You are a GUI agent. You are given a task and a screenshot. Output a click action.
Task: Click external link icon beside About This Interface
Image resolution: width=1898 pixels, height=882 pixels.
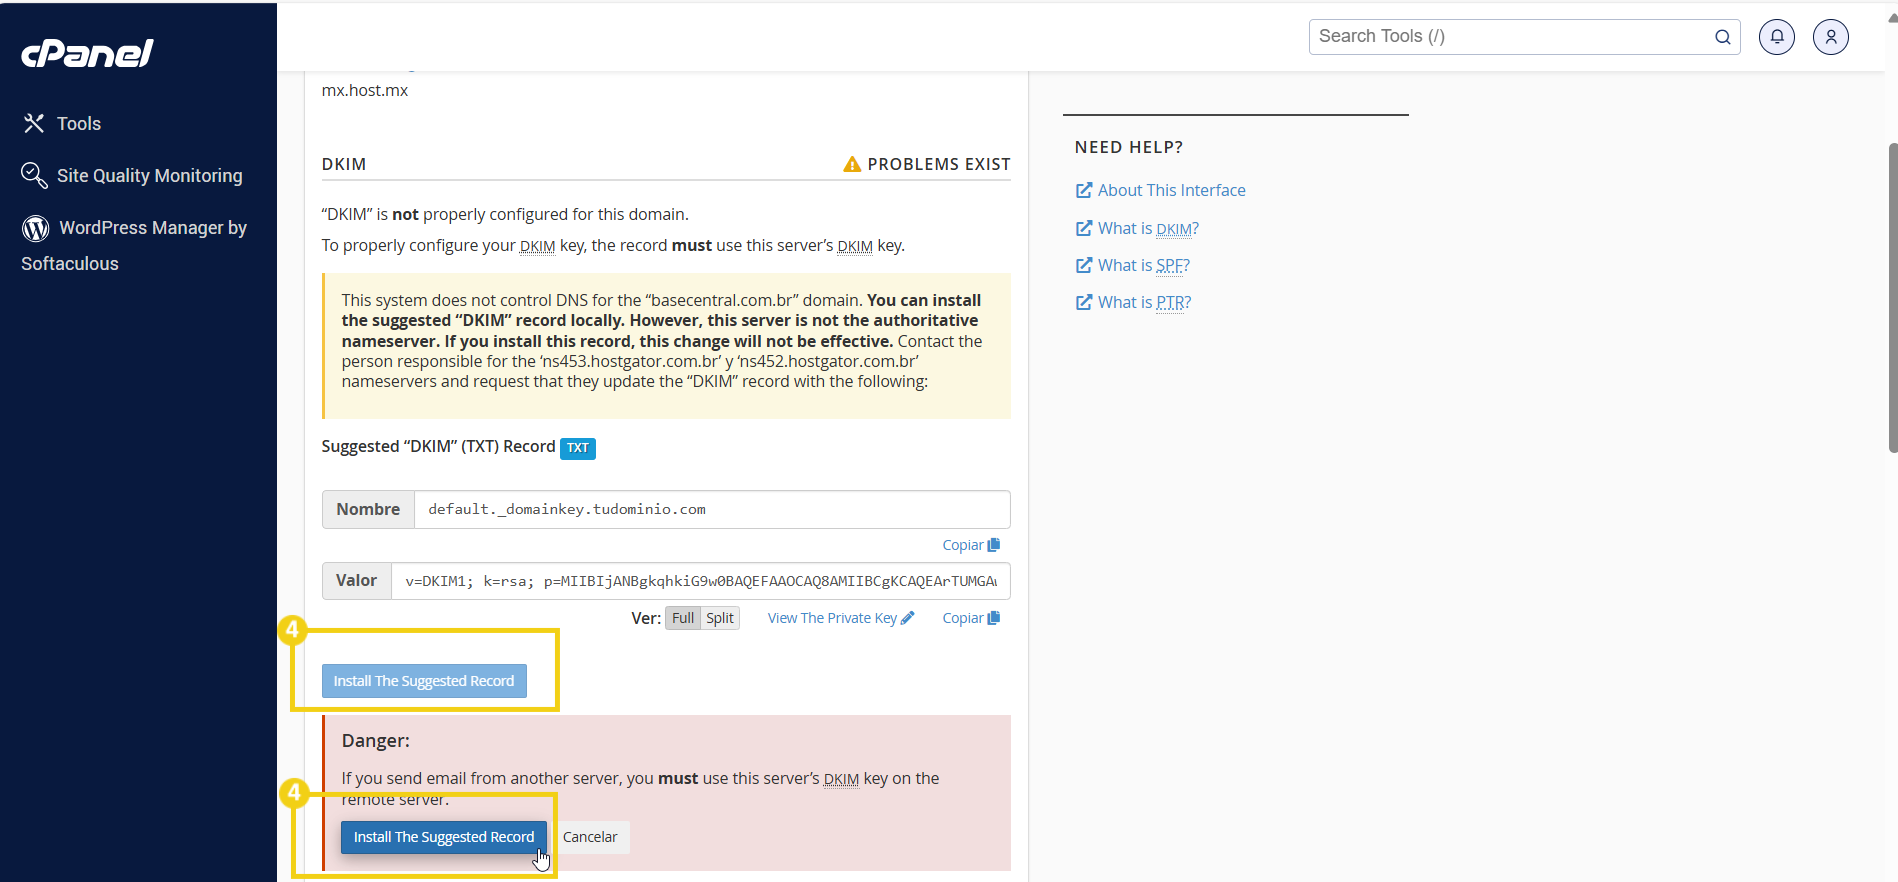[x=1084, y=190]
